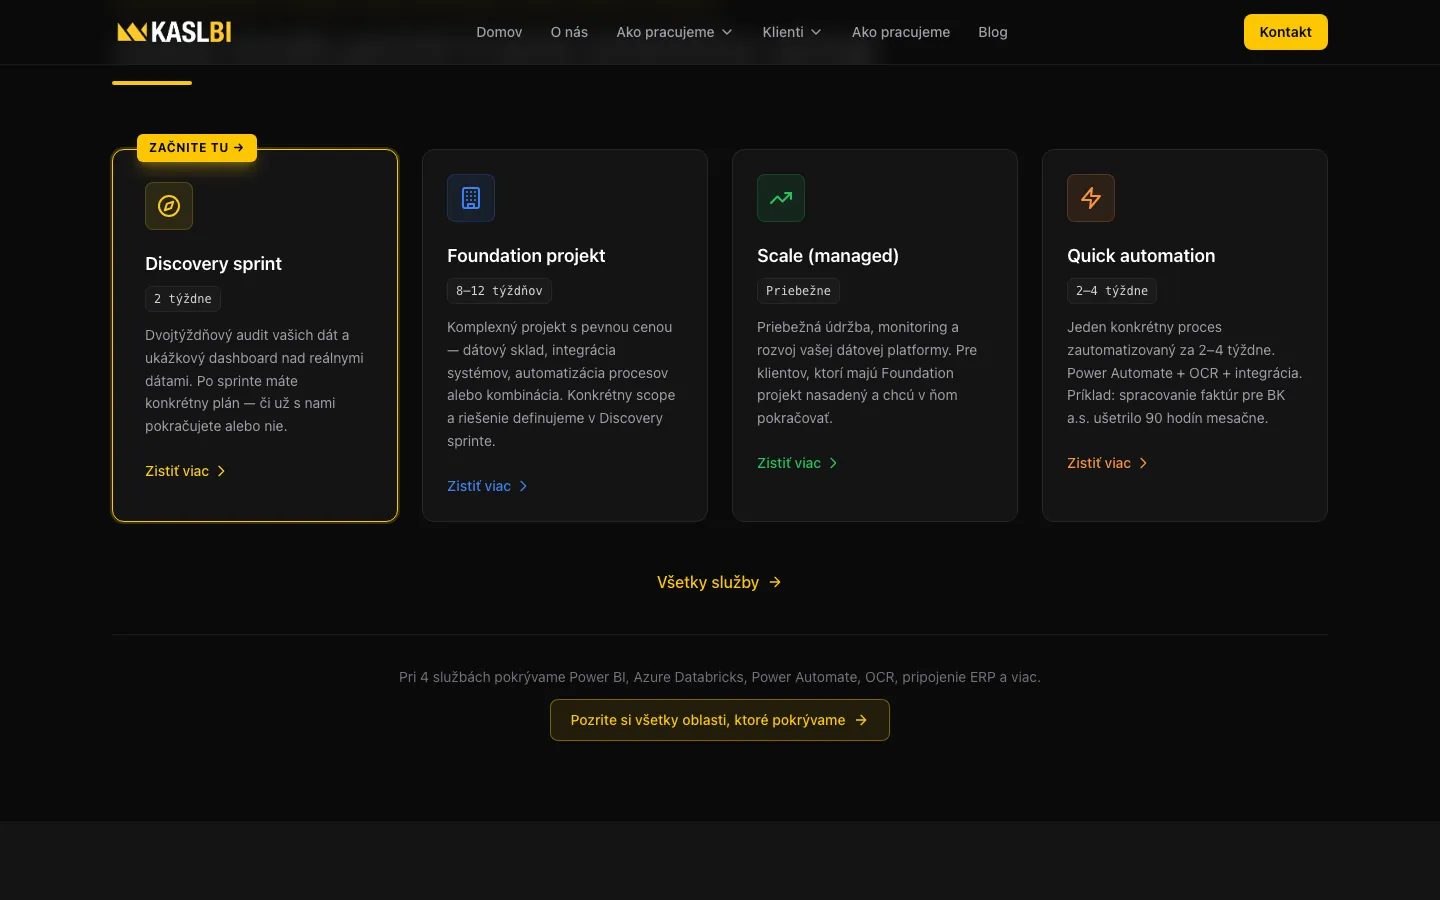Click the KASLBI logo in the header

click(x=174, y=32)
